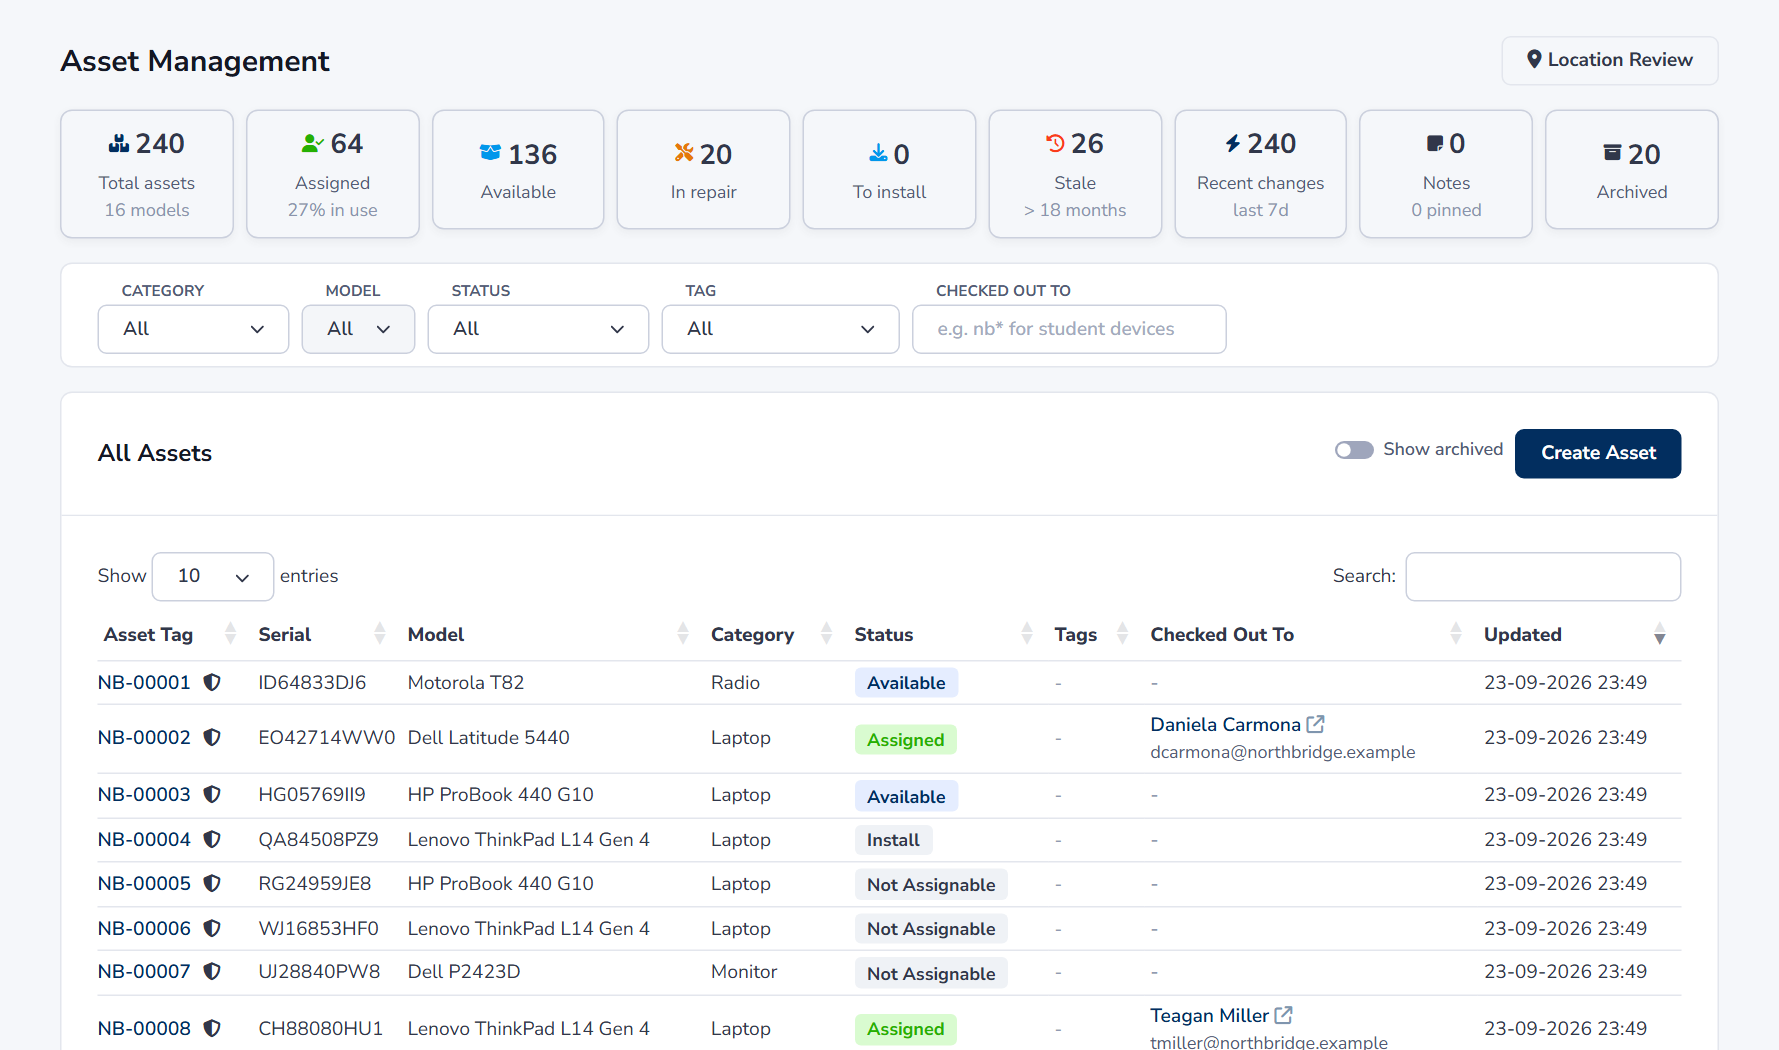Open external link icon for Daniela Carmona
Image resolution: width=1779 pixels, height=1050 pixels.
[1316, 724]
